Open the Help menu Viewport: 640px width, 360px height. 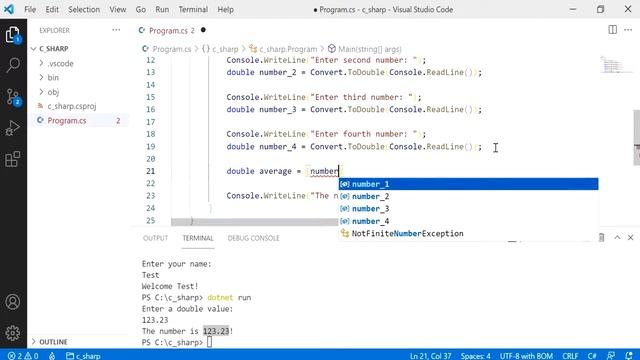point(225,9)
